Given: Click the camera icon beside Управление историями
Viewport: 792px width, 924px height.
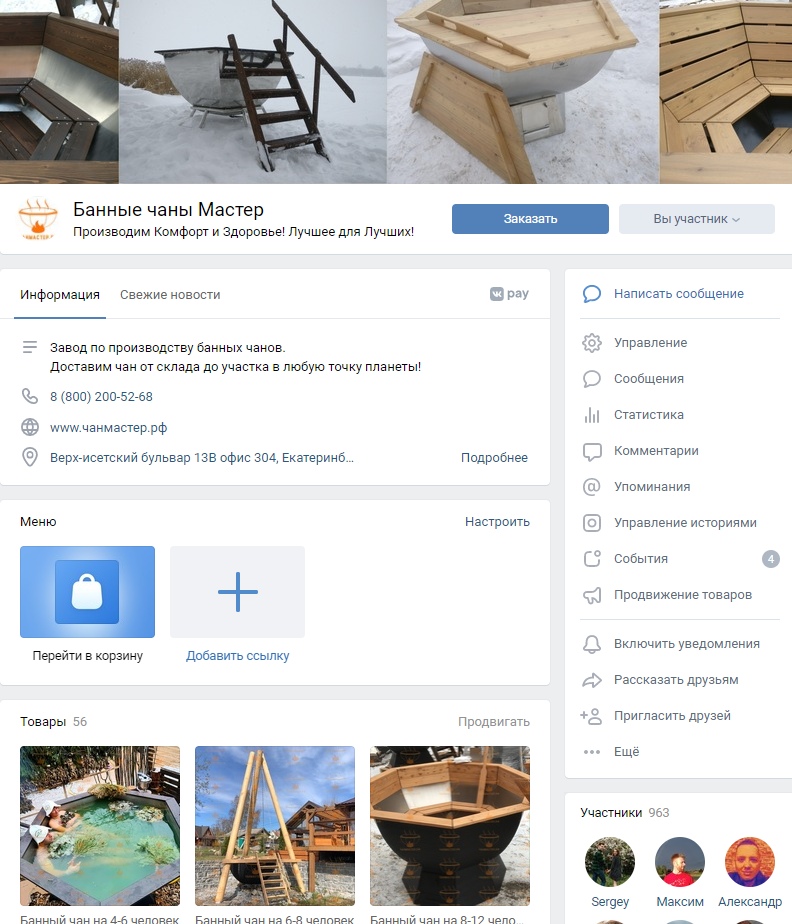Looking at the screenshot, I should click(x=592, y=523).
